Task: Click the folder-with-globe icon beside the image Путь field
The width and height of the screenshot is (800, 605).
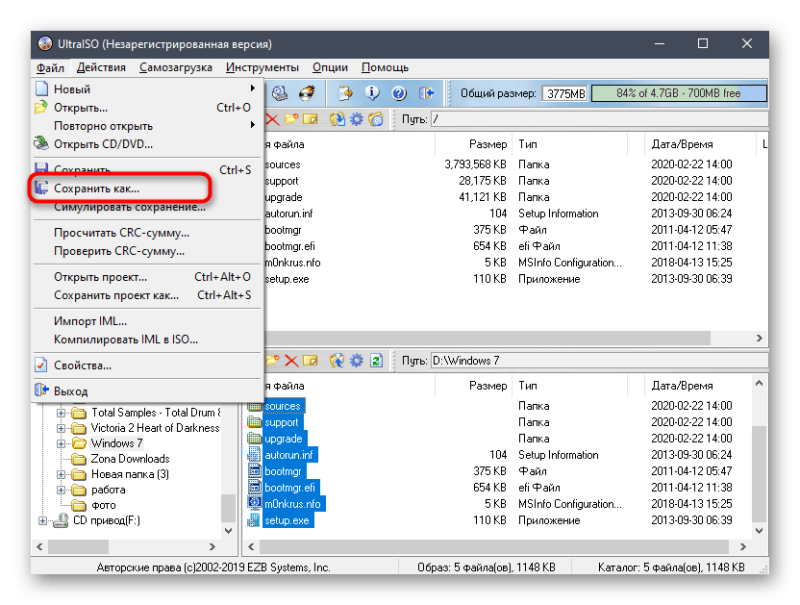Action: 376,119
